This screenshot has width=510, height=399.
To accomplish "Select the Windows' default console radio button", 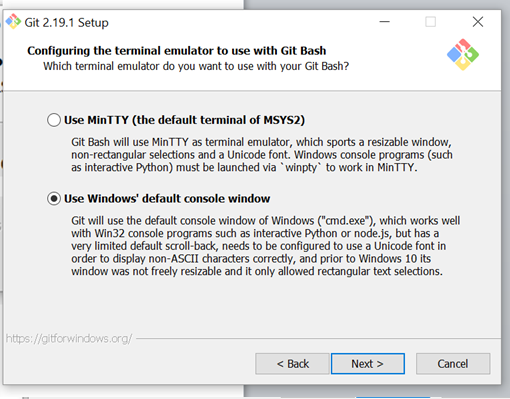I will 54,199.
